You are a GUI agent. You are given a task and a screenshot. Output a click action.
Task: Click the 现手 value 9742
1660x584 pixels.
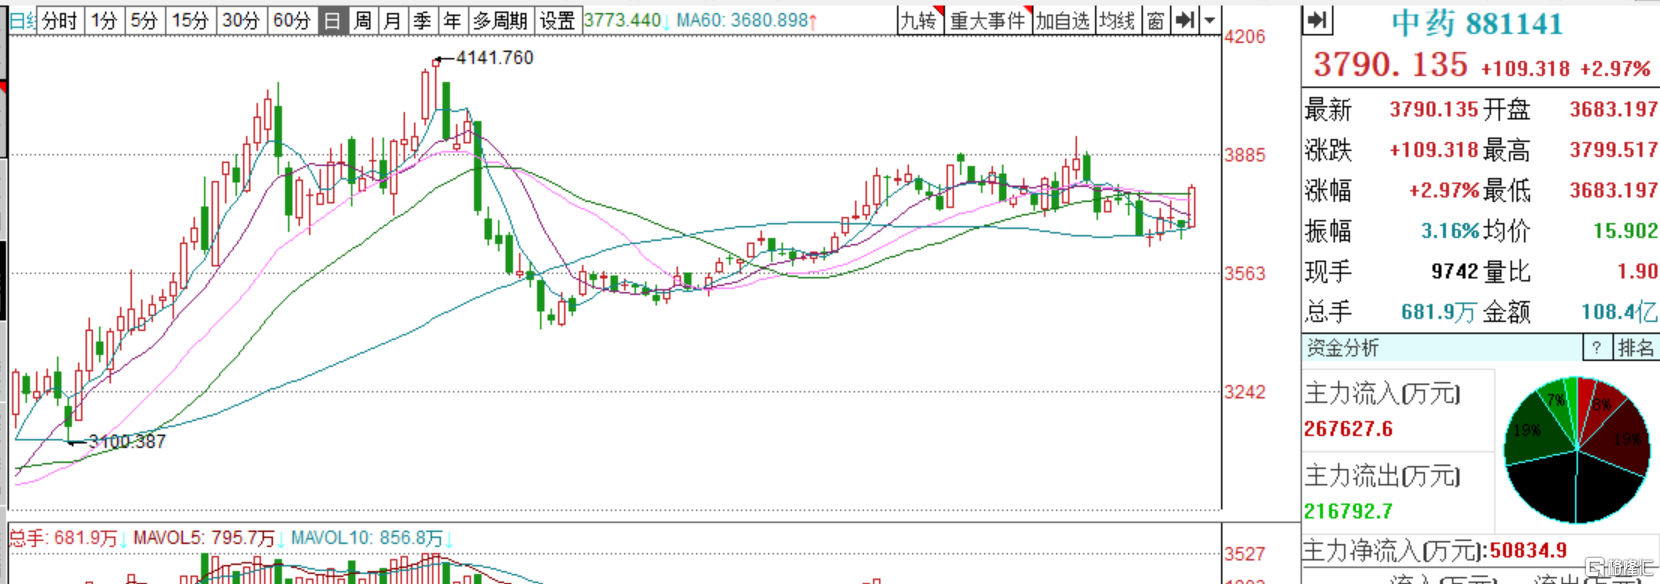1454,272
